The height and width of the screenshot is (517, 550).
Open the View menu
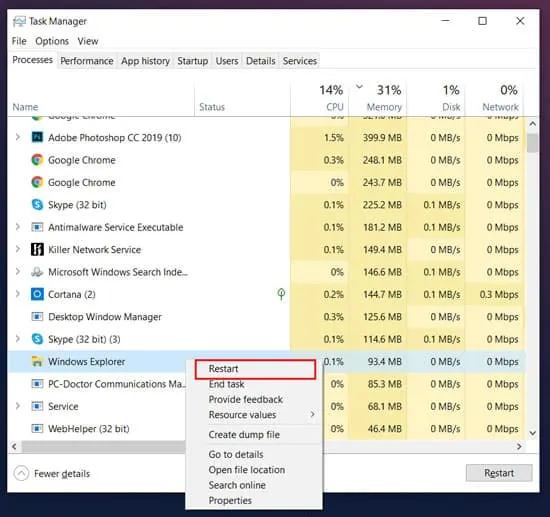tap(88, 41)
